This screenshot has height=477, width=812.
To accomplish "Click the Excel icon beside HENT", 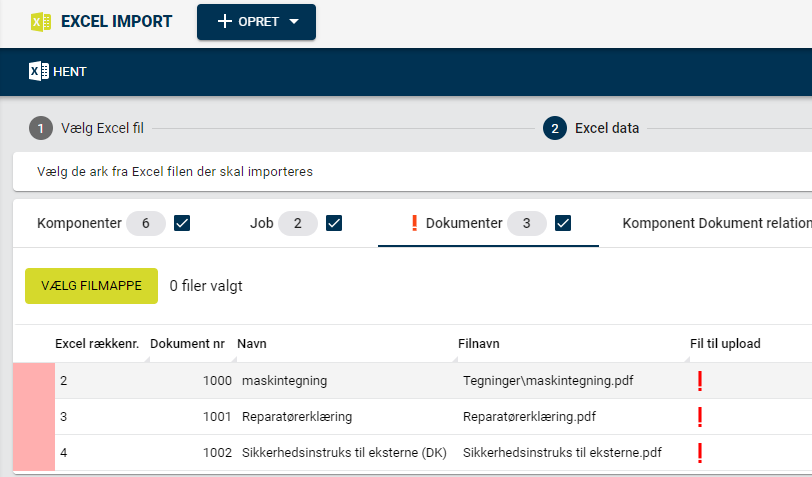I will 39,71.
